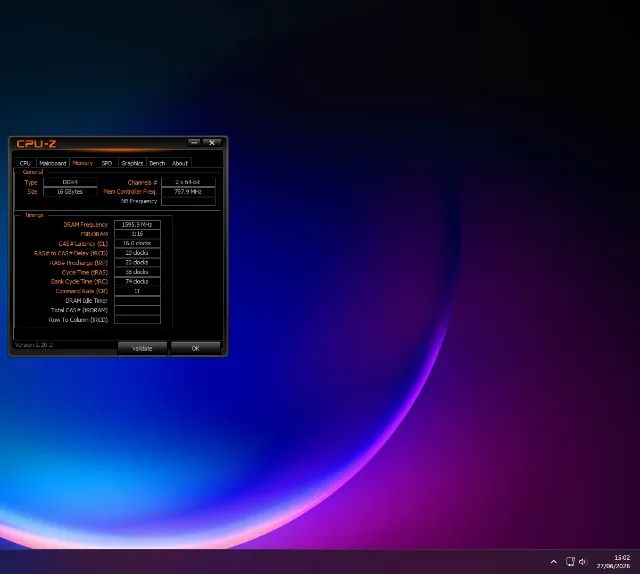Screen dimensions: 640x574
Task: Click the empty Total CAS# (tRDRAM) field
Action: coord(137,310)
